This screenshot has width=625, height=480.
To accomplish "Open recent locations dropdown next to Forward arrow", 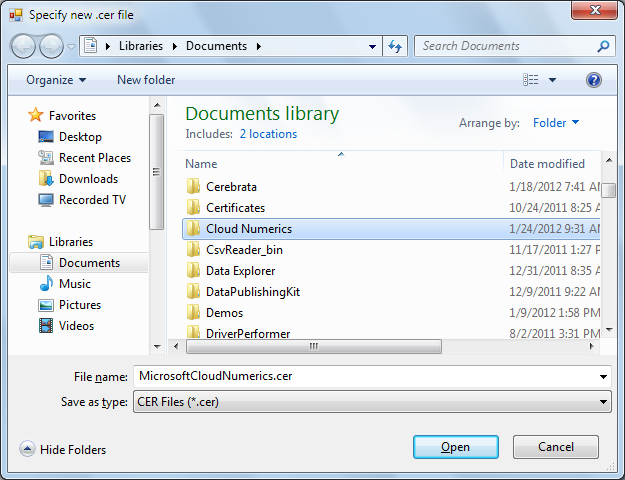I will pos(71,47).
